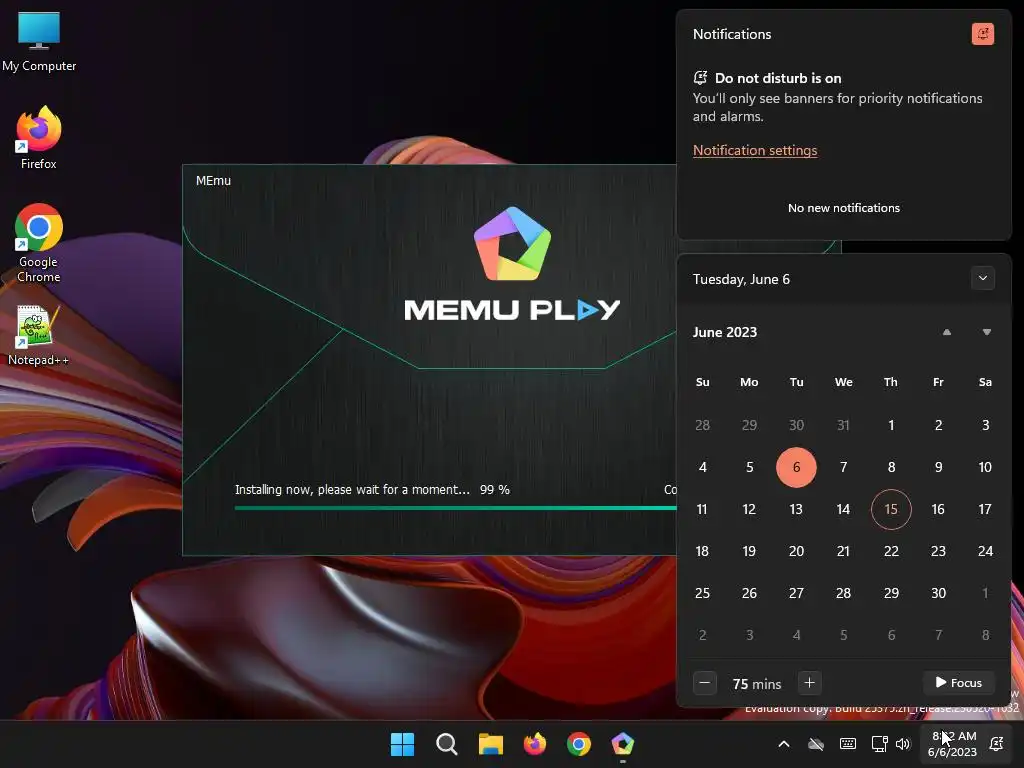This screenshot has width=1024, height=768.
Task: Go to next month in calendar
Action: [986, 332]
